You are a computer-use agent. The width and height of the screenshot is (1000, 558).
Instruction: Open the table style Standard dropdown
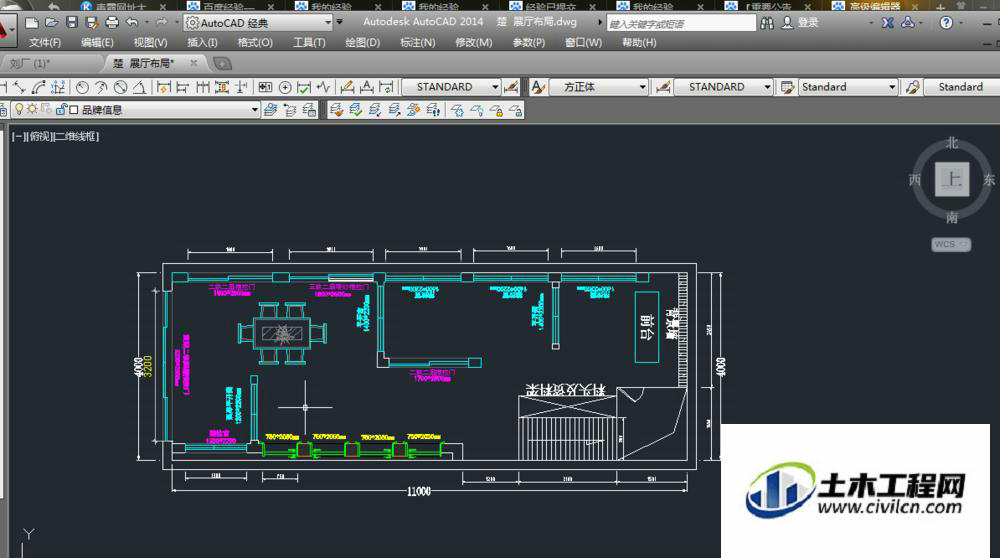[892, 87]
